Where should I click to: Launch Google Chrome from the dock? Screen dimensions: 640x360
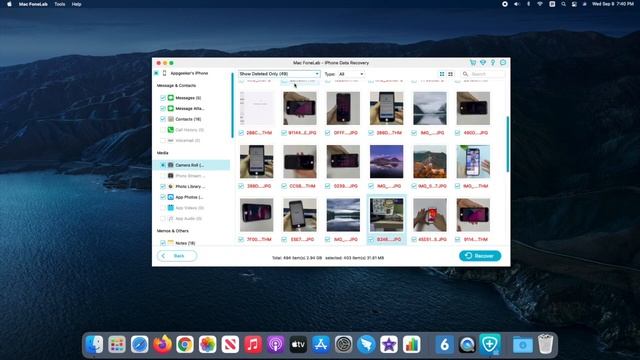tap(185, 344)
